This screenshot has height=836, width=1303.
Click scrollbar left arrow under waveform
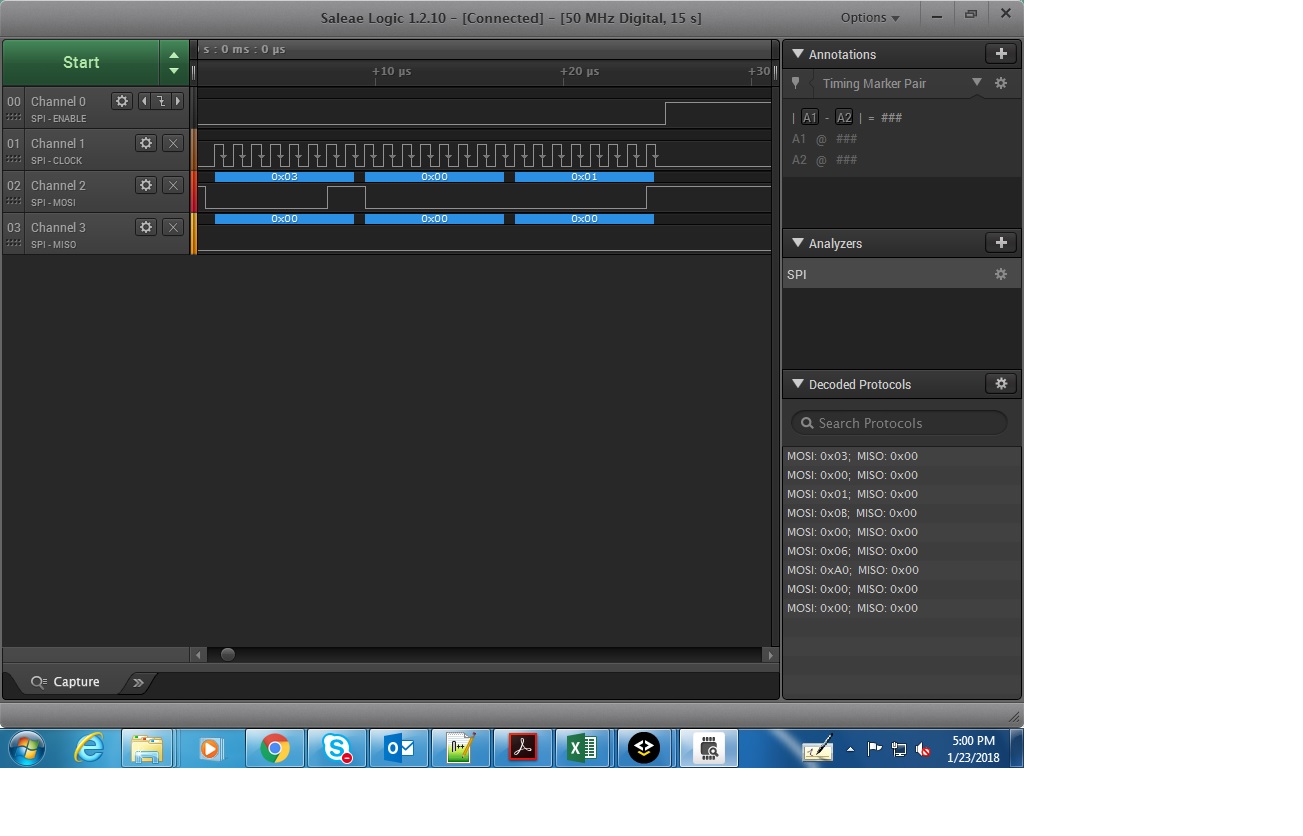[x=199, y=655]
